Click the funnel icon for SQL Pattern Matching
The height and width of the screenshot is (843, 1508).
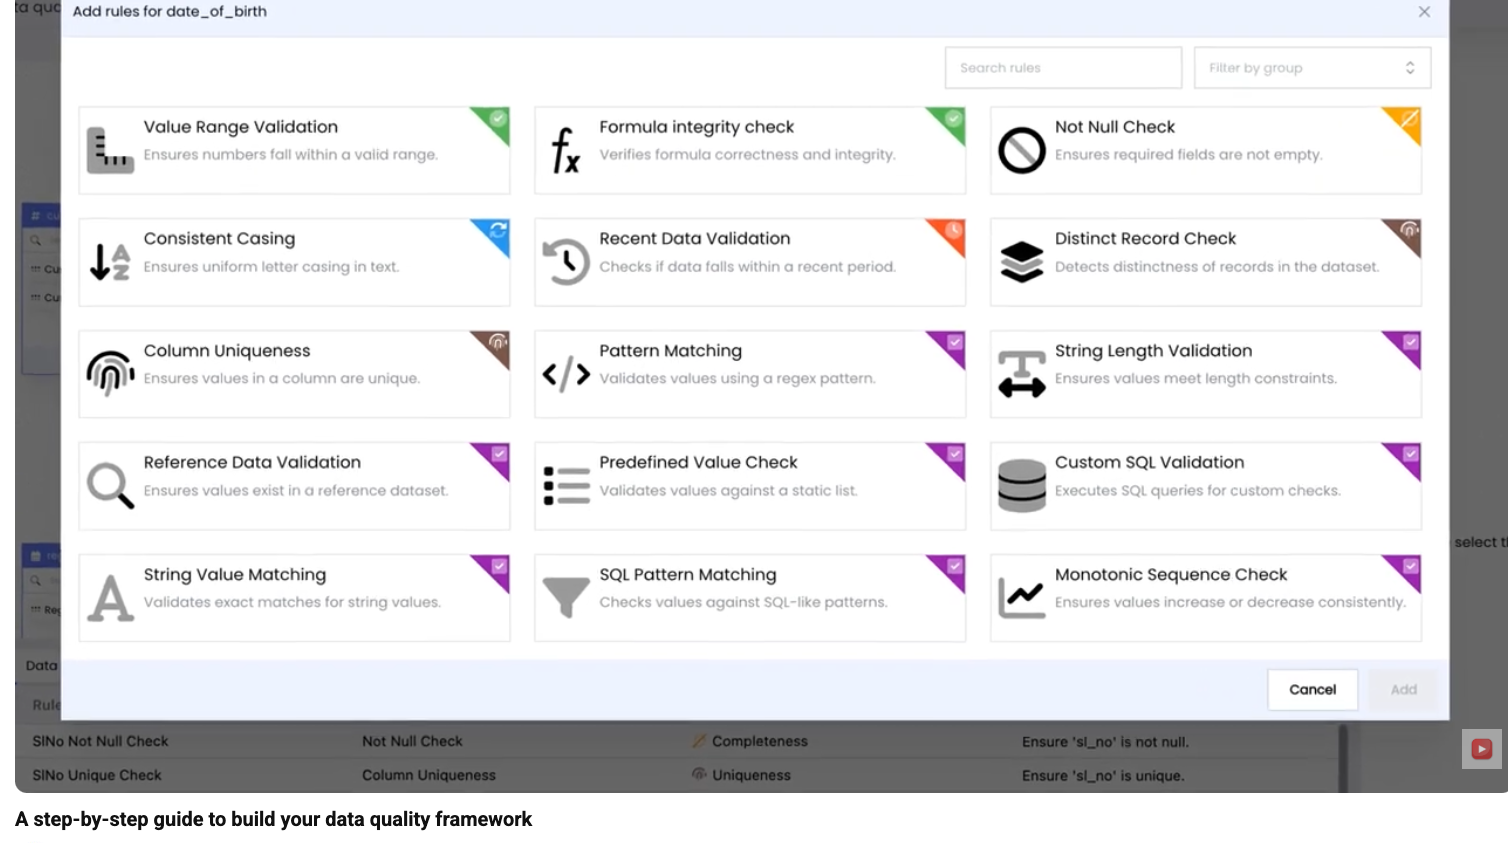pyautogui.click(x=565, y=597)
